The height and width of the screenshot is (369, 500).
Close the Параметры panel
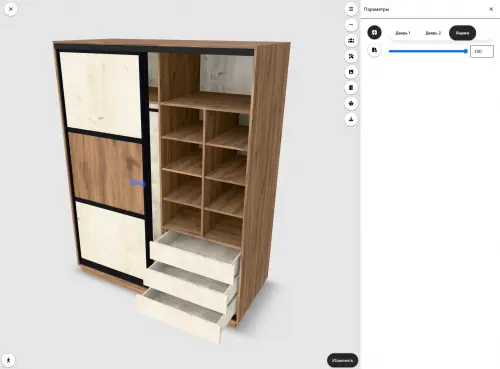[491, 9]
